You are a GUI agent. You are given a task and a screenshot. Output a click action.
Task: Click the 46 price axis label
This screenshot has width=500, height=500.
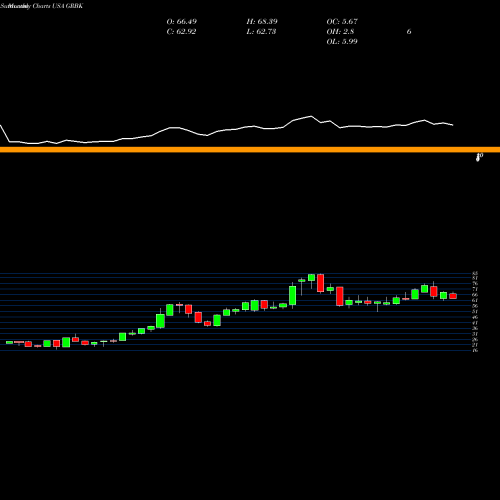pos(475,317)
